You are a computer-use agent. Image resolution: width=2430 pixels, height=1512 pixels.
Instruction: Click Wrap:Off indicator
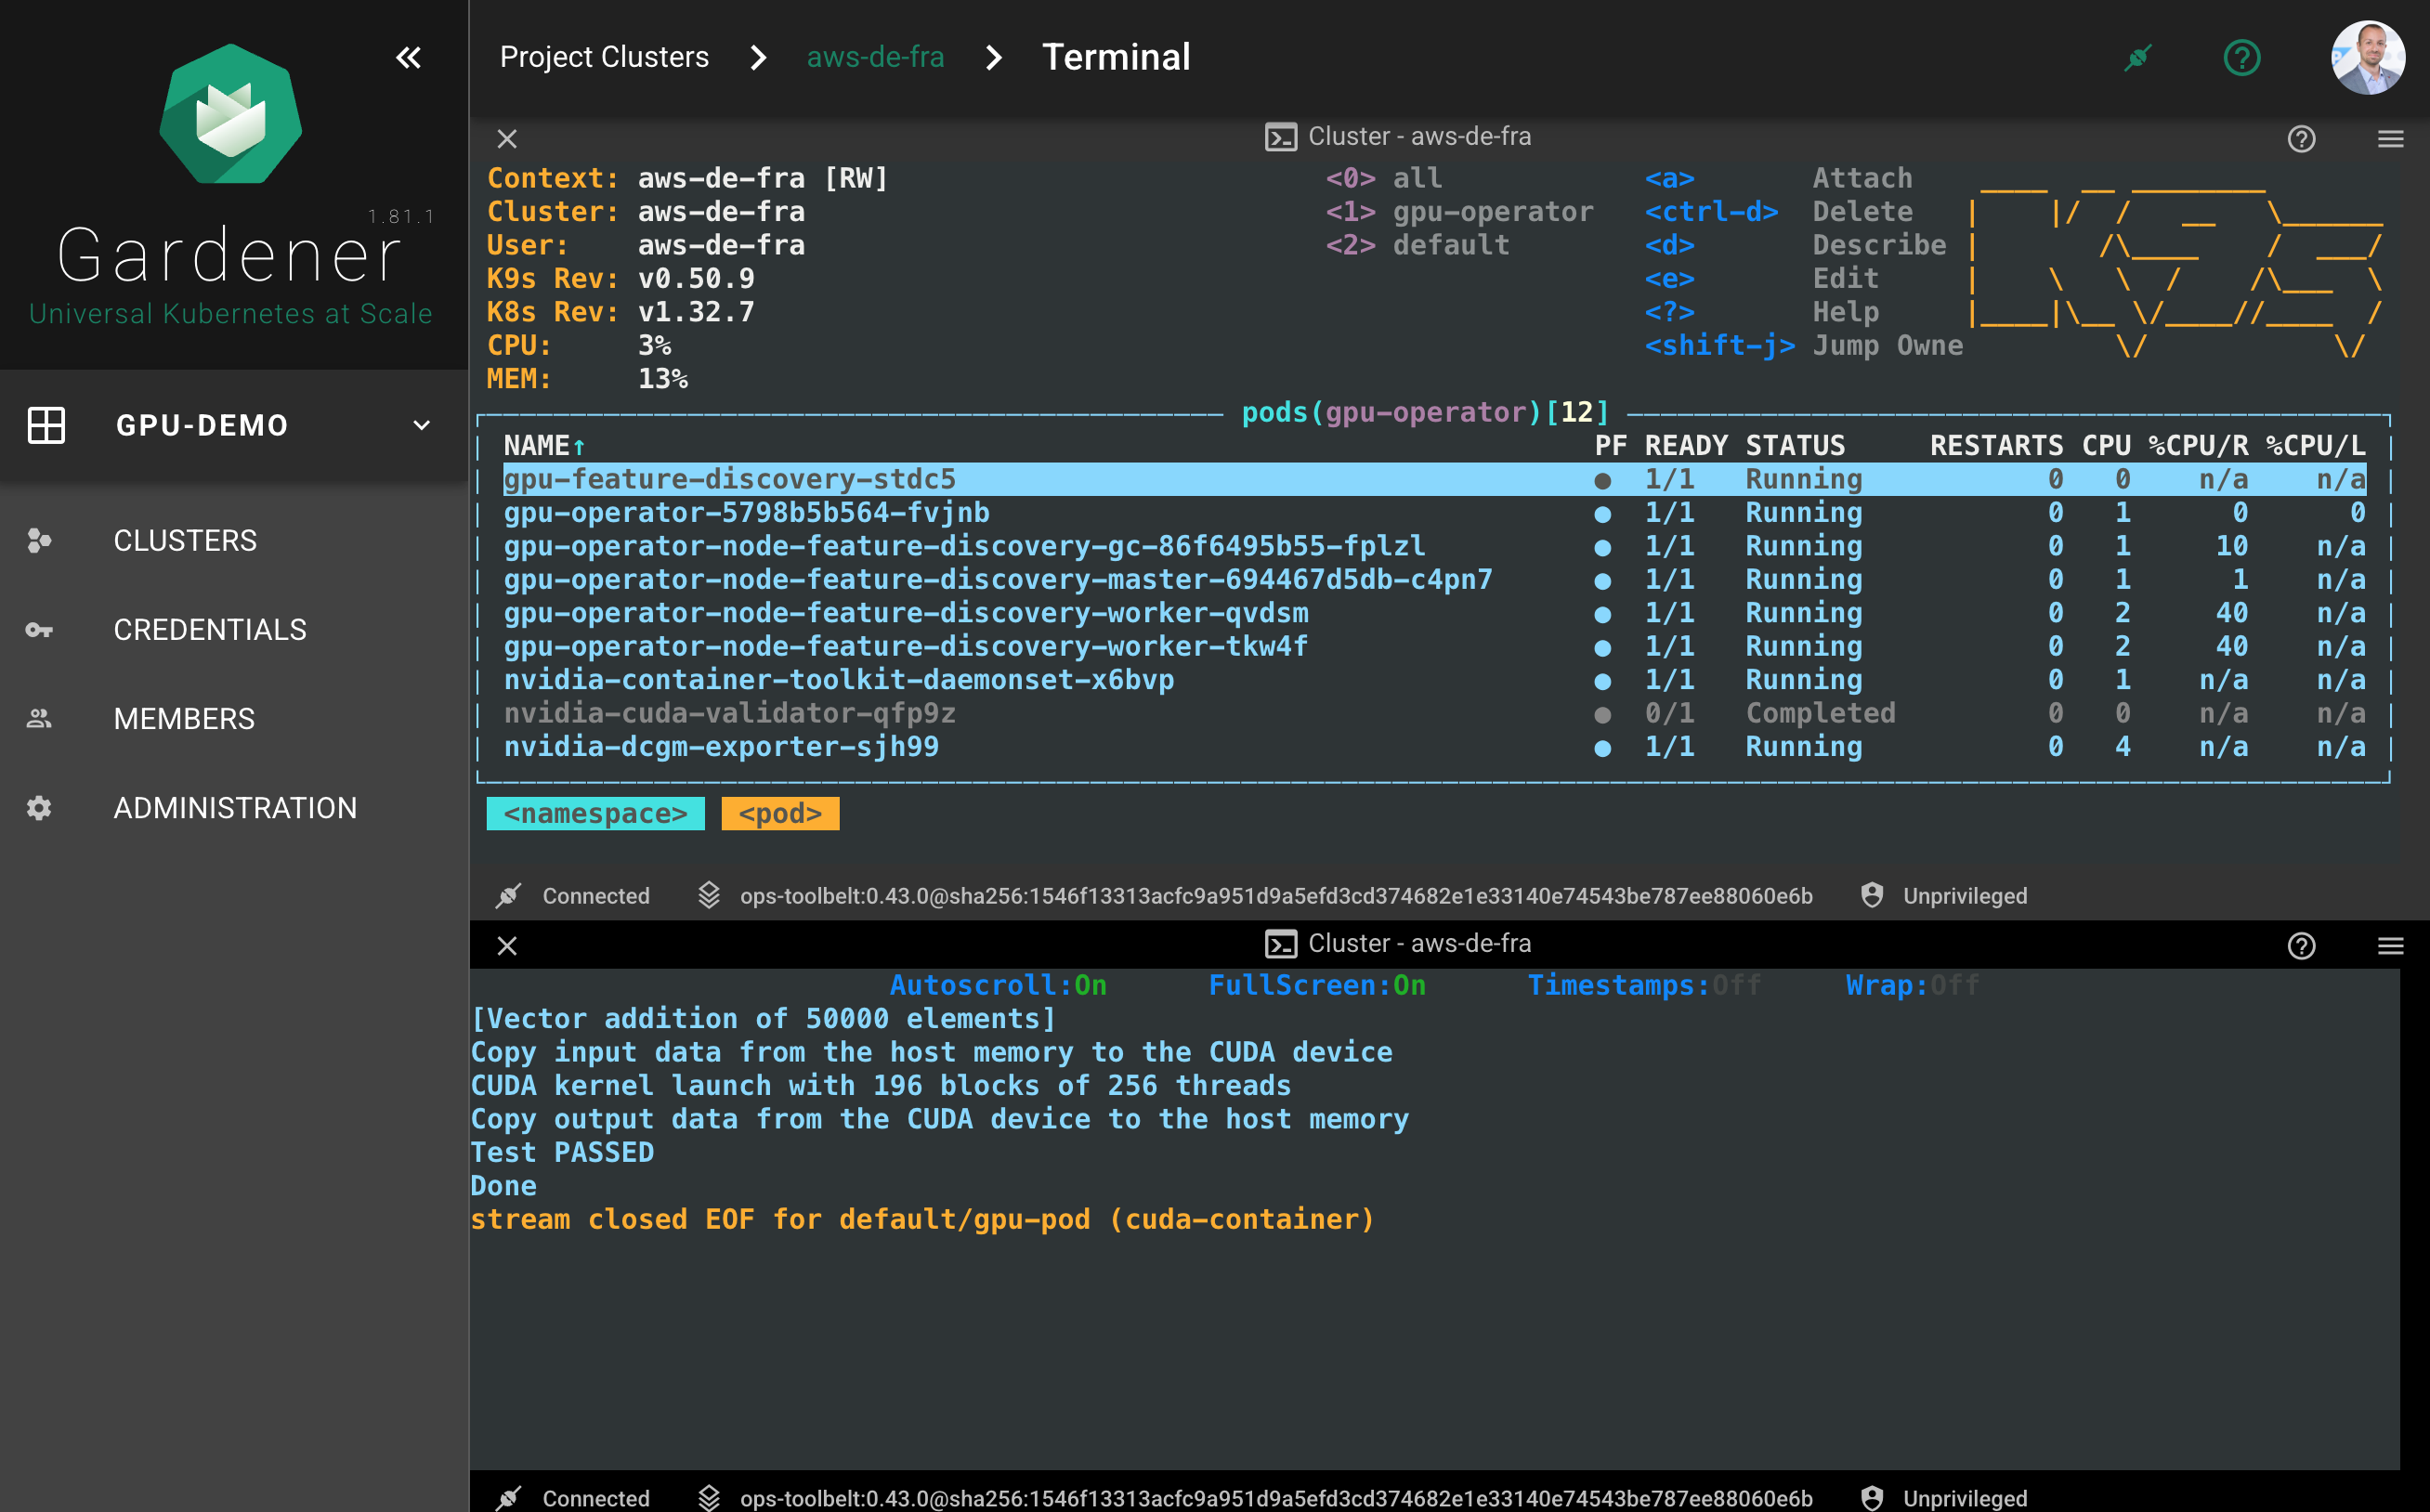(x=1912, y=986)
